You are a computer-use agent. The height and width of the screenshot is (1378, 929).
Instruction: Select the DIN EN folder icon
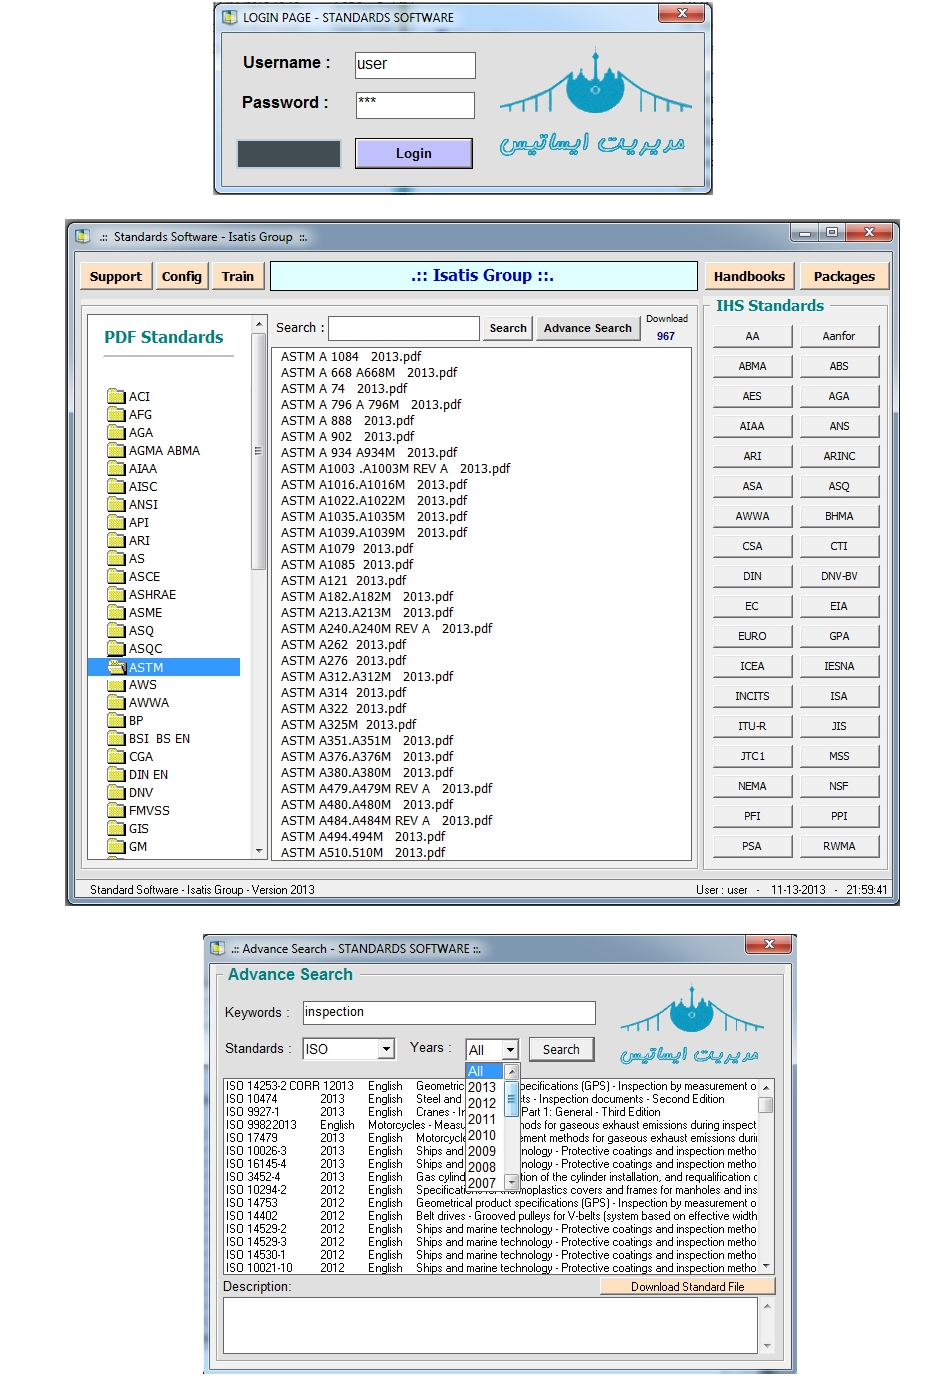click(x=116, y=775)
